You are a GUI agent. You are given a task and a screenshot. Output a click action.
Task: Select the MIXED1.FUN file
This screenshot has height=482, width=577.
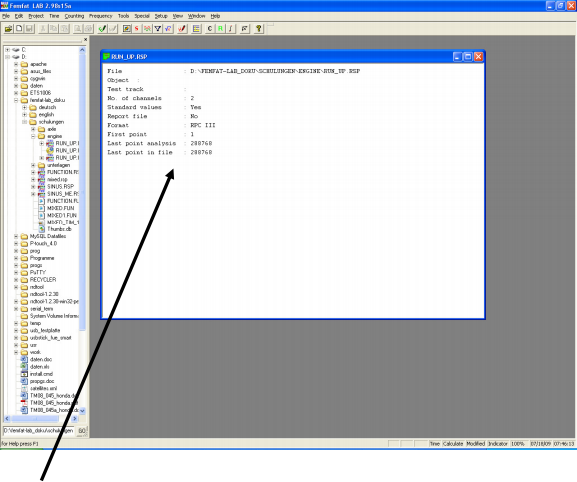point(62,215)
